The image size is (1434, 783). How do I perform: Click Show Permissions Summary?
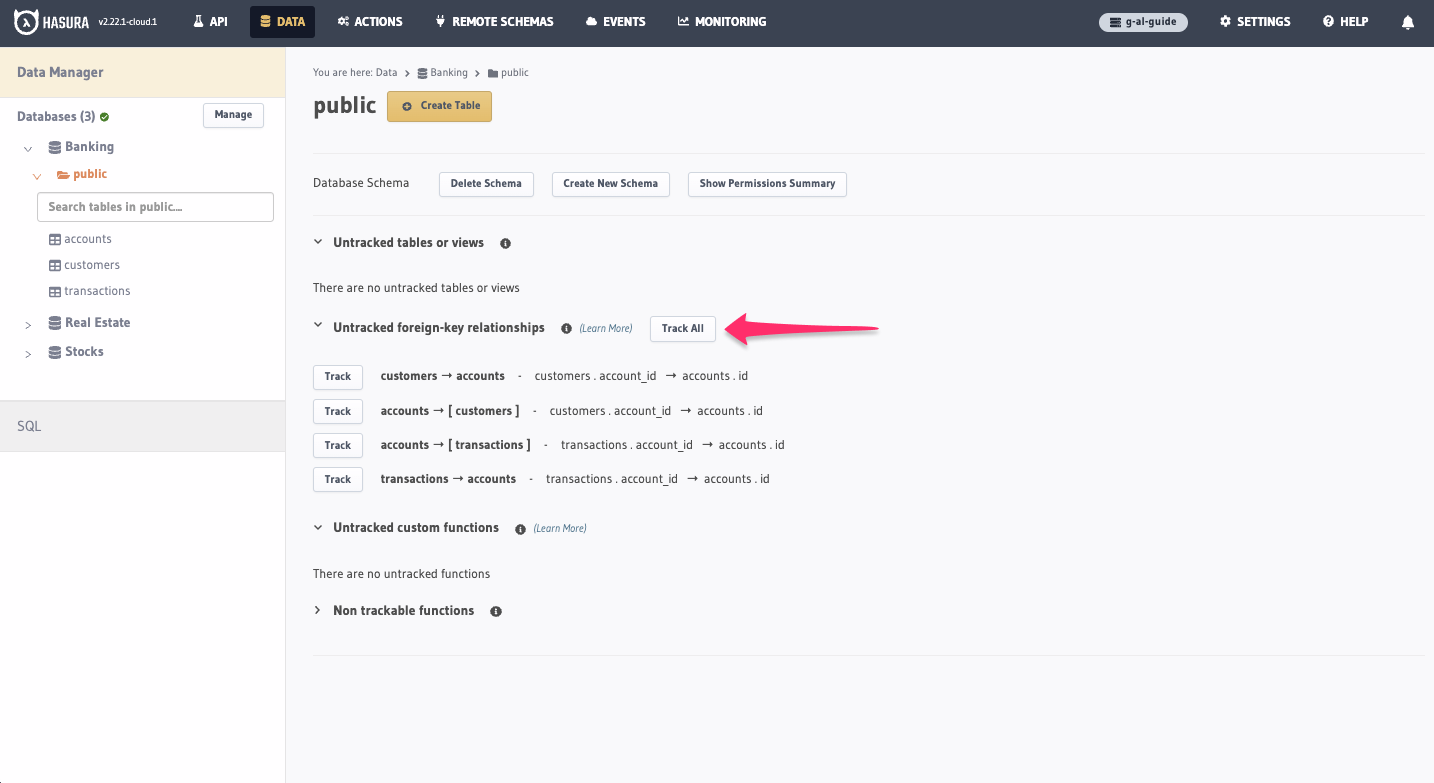[x=766, y=184]
